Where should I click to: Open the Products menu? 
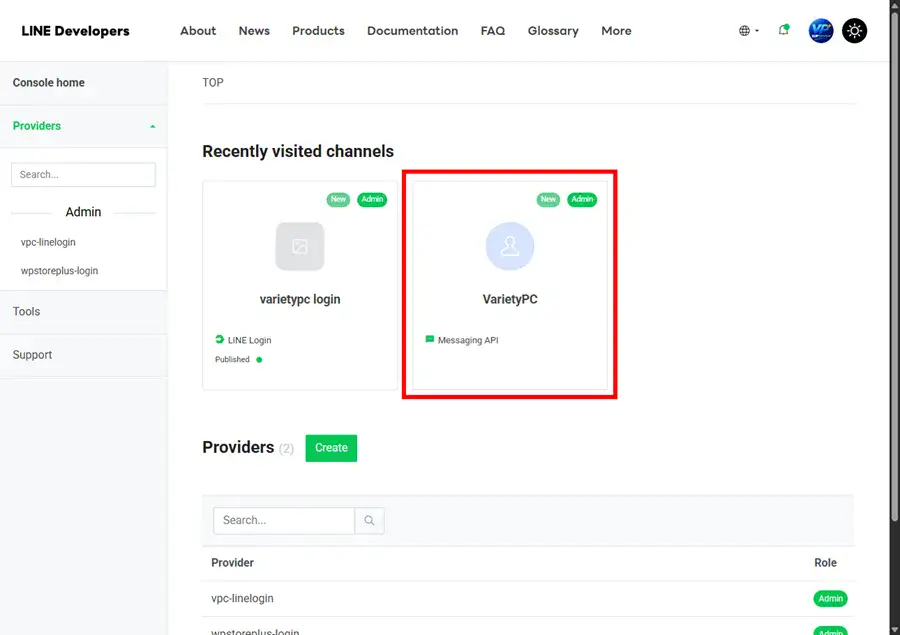318,31
